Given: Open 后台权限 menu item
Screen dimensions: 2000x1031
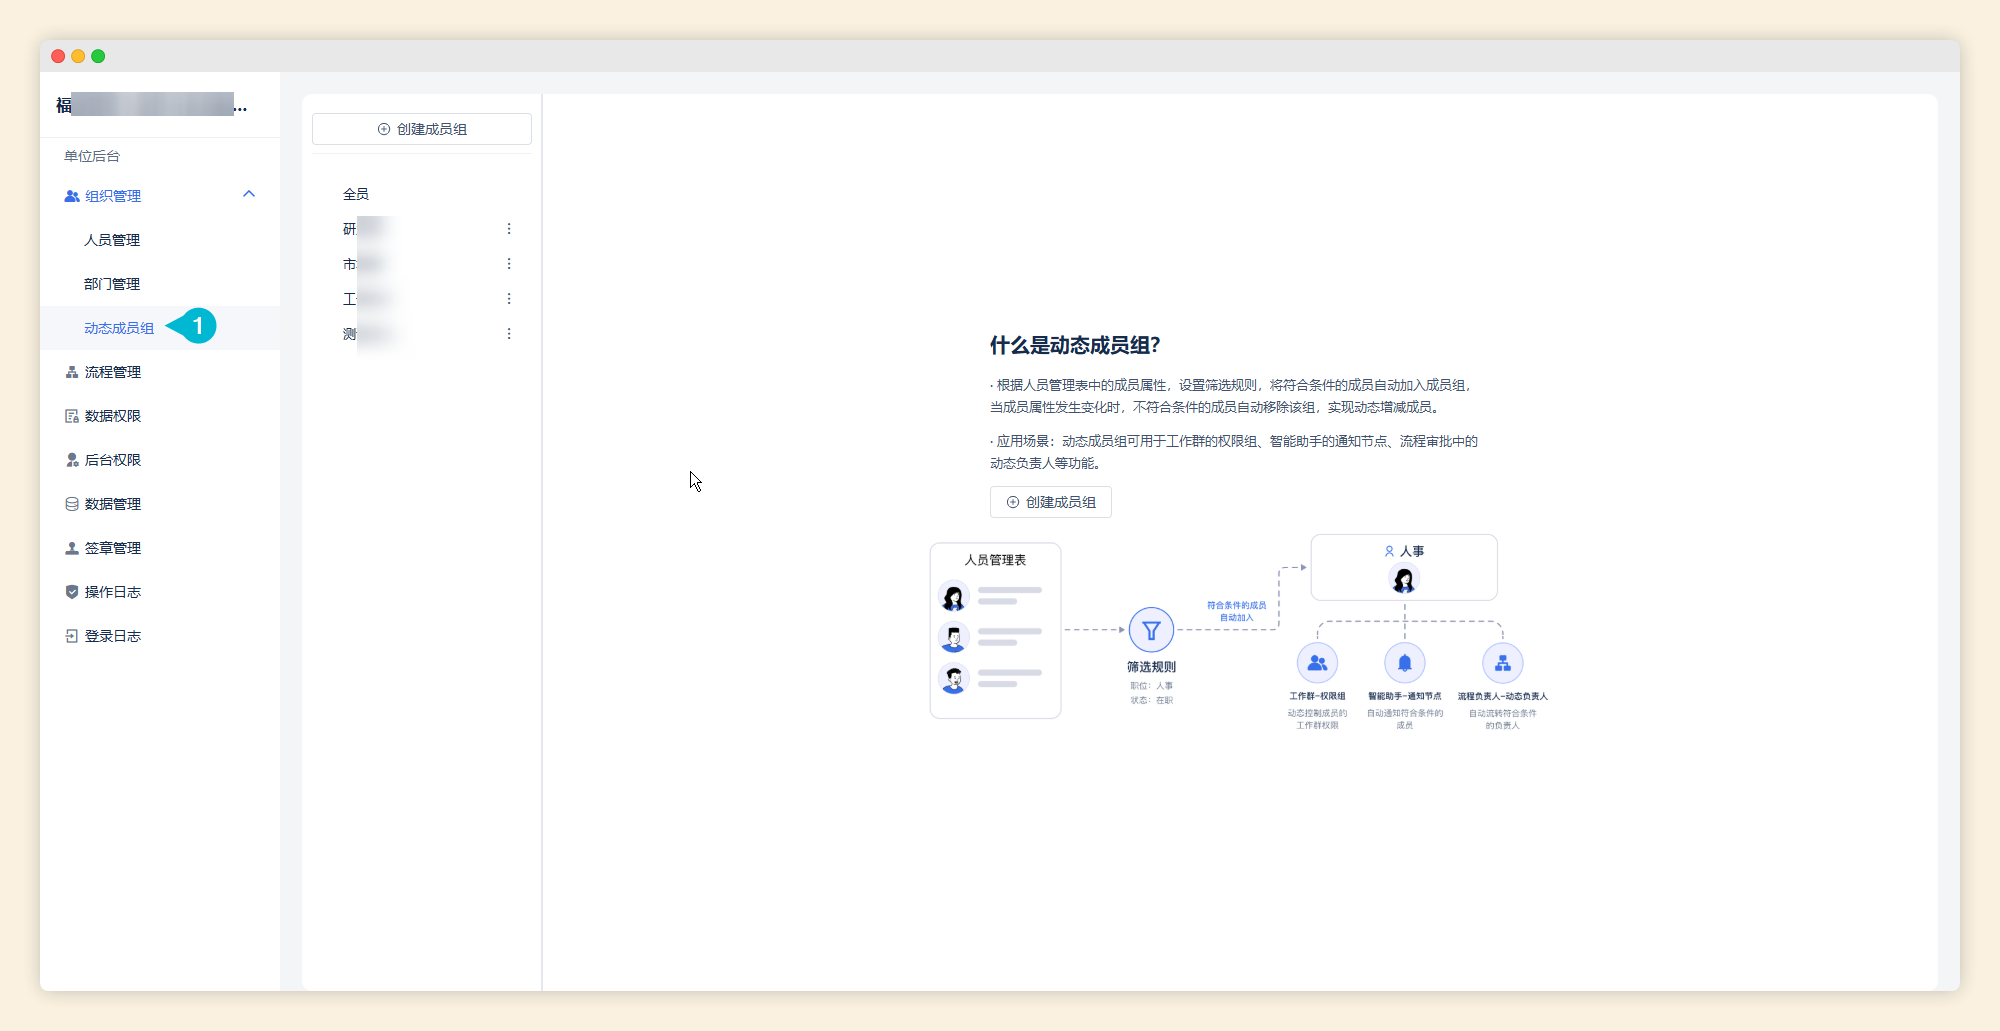Looking at the screenshot, I should coord(113,460).
